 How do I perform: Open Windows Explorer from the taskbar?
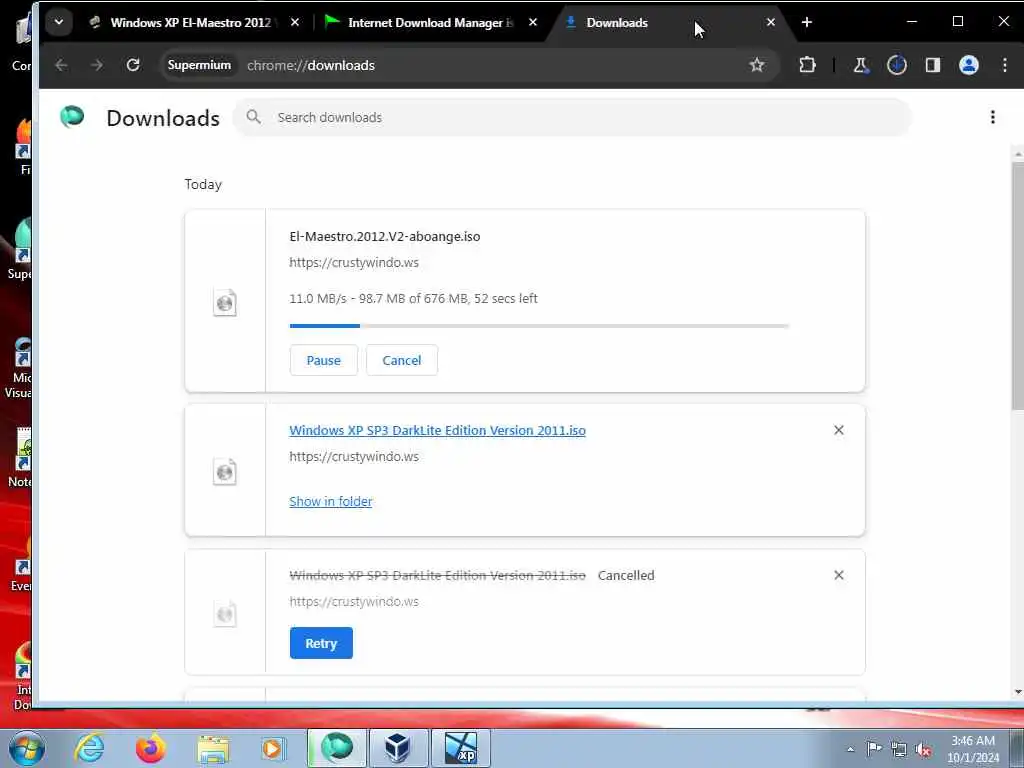tap(213, 749)
